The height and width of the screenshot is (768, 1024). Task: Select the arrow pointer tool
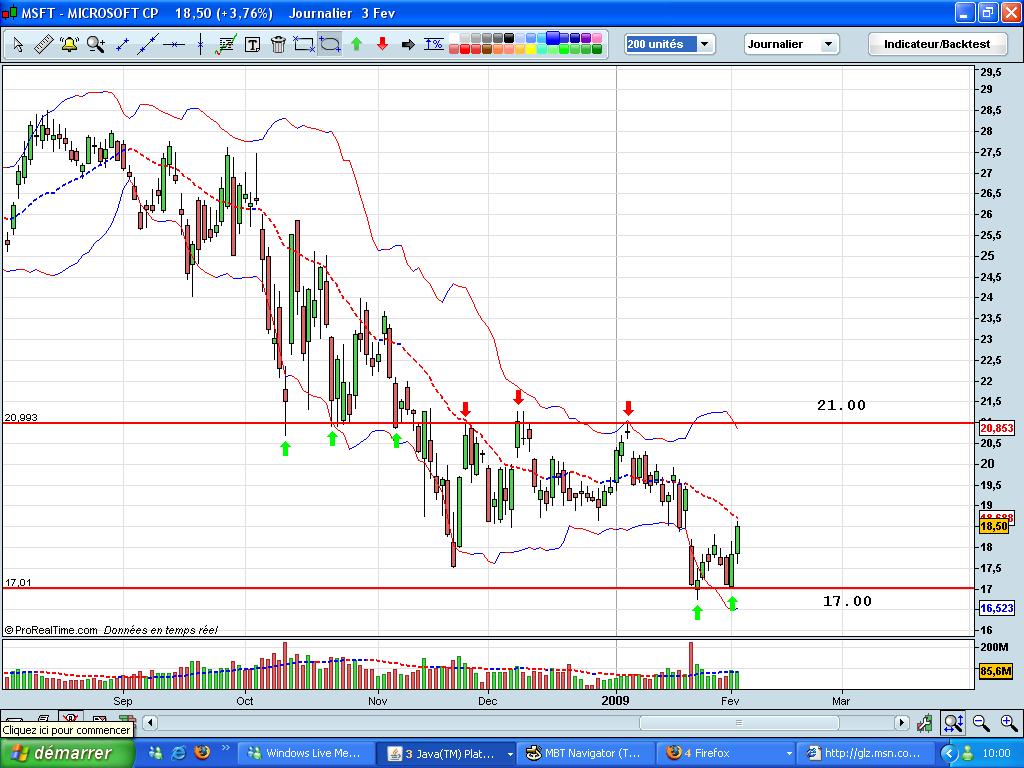pyautogui.click(x=18, y=44)
